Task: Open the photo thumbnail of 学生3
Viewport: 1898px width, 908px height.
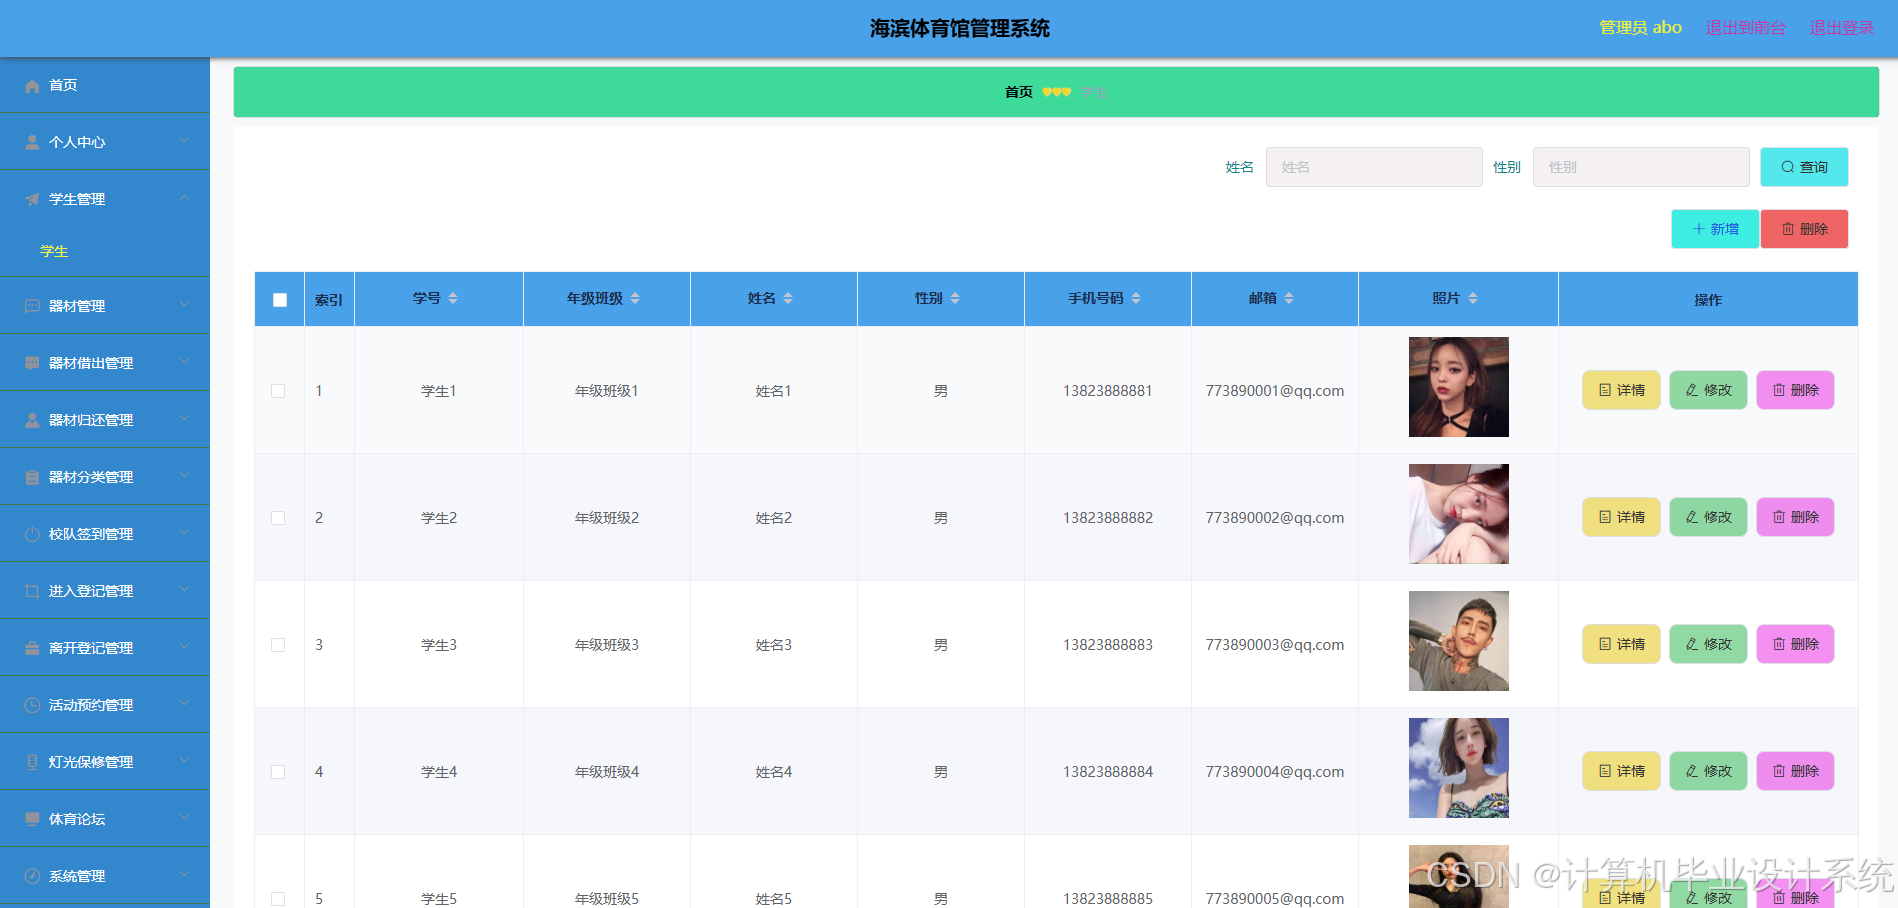Action: (1459, 641)
